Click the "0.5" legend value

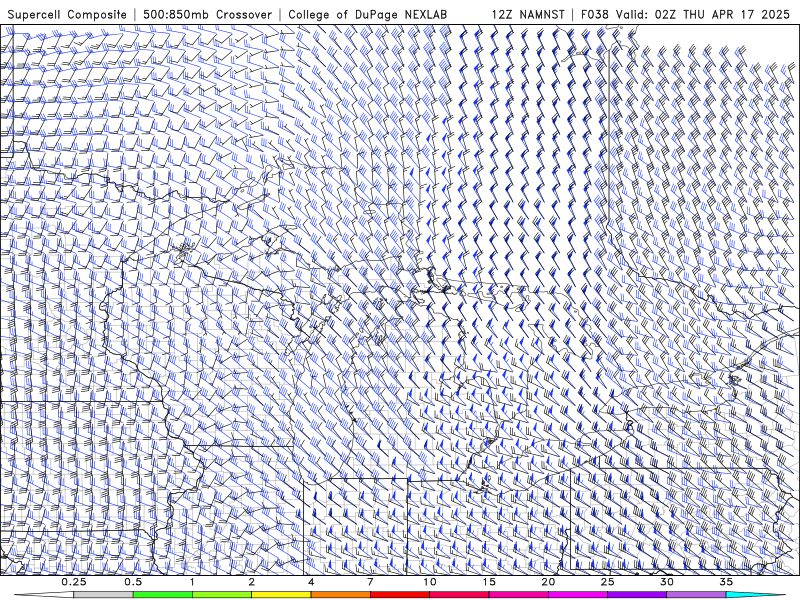[133, 582]
